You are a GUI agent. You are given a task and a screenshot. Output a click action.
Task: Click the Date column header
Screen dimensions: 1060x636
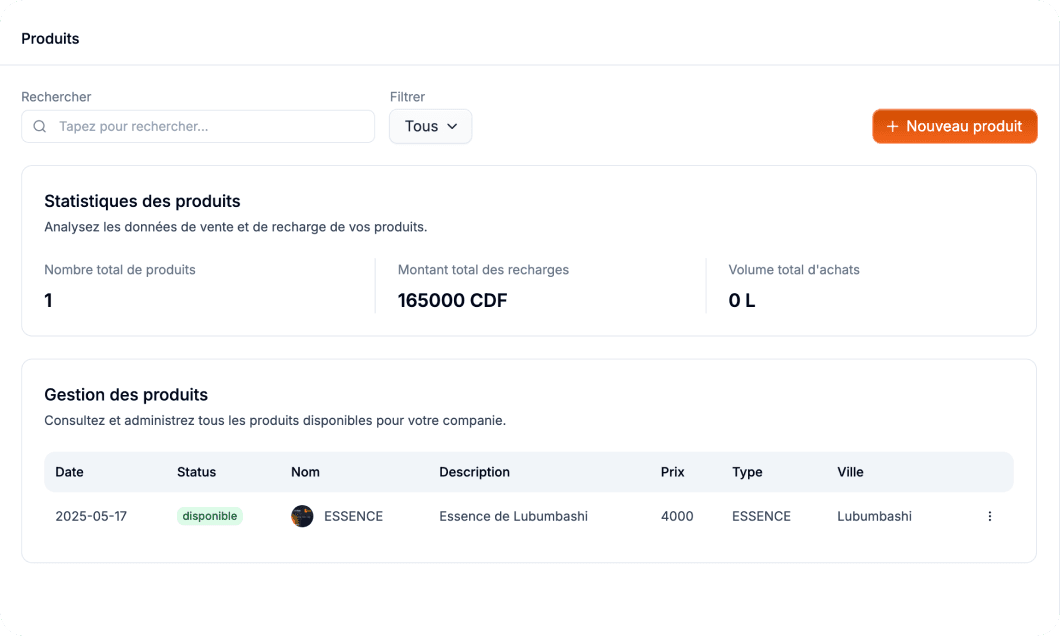(x=69, y=472)
